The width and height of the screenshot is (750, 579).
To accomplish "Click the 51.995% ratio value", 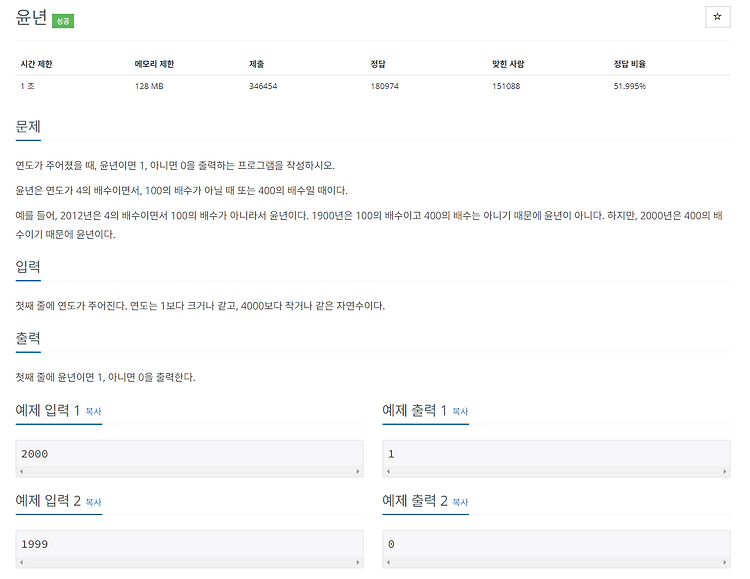I will 630,86.
